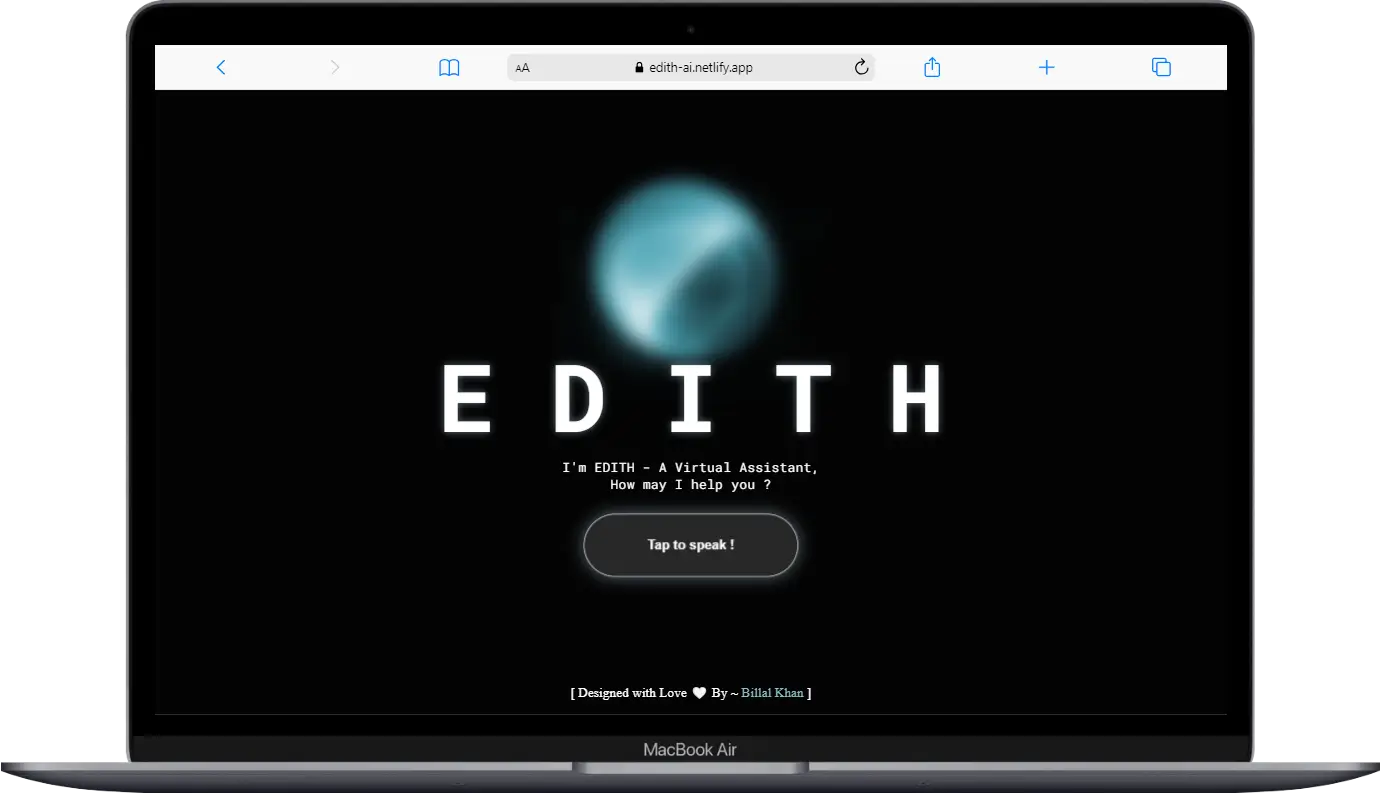
Task: Click the white heart icon in the footer
Action: point(700,693)
